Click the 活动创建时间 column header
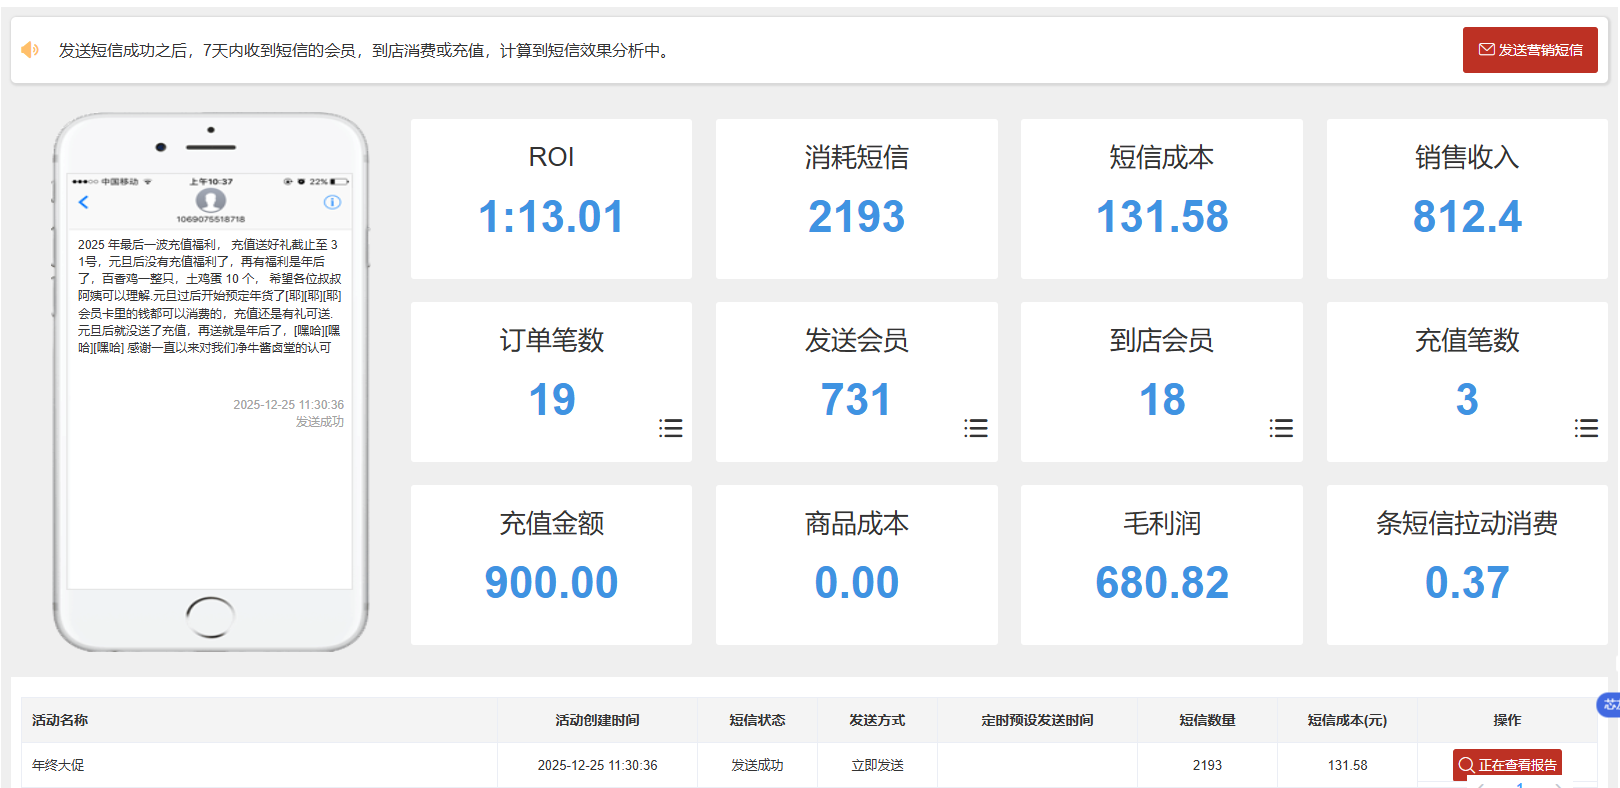Image resolution: width=1620 pixels, height=788 pixels. [597, 720]
